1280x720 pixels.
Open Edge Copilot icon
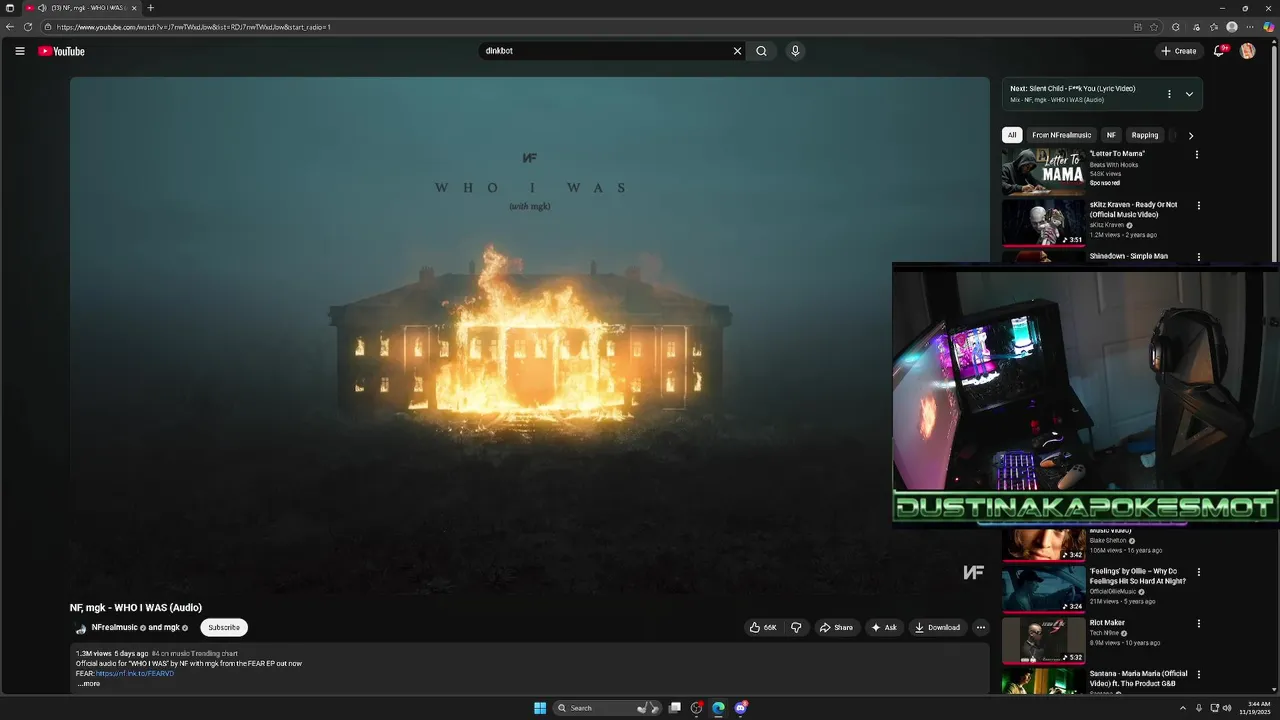[x=1269, y=27]
